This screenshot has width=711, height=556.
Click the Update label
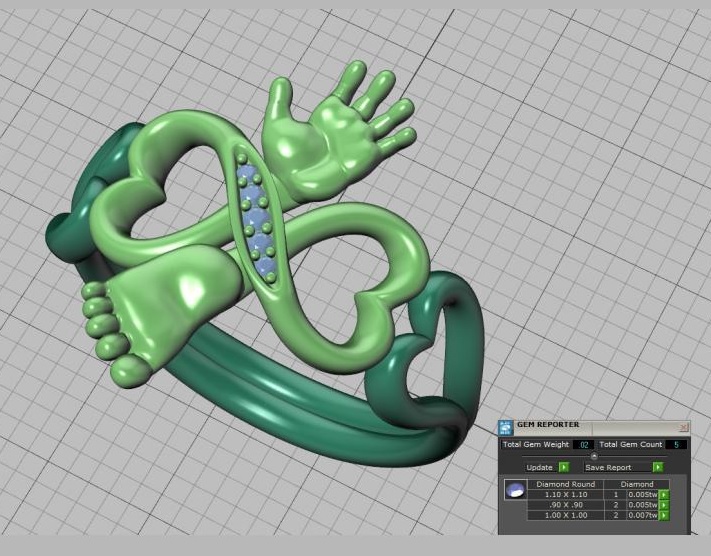[539, 467]
